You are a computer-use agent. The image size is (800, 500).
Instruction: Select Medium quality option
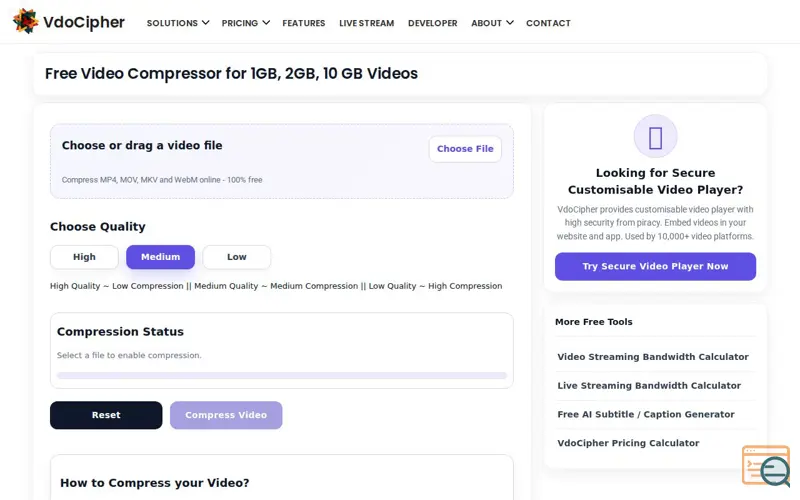tap(160, 257)
